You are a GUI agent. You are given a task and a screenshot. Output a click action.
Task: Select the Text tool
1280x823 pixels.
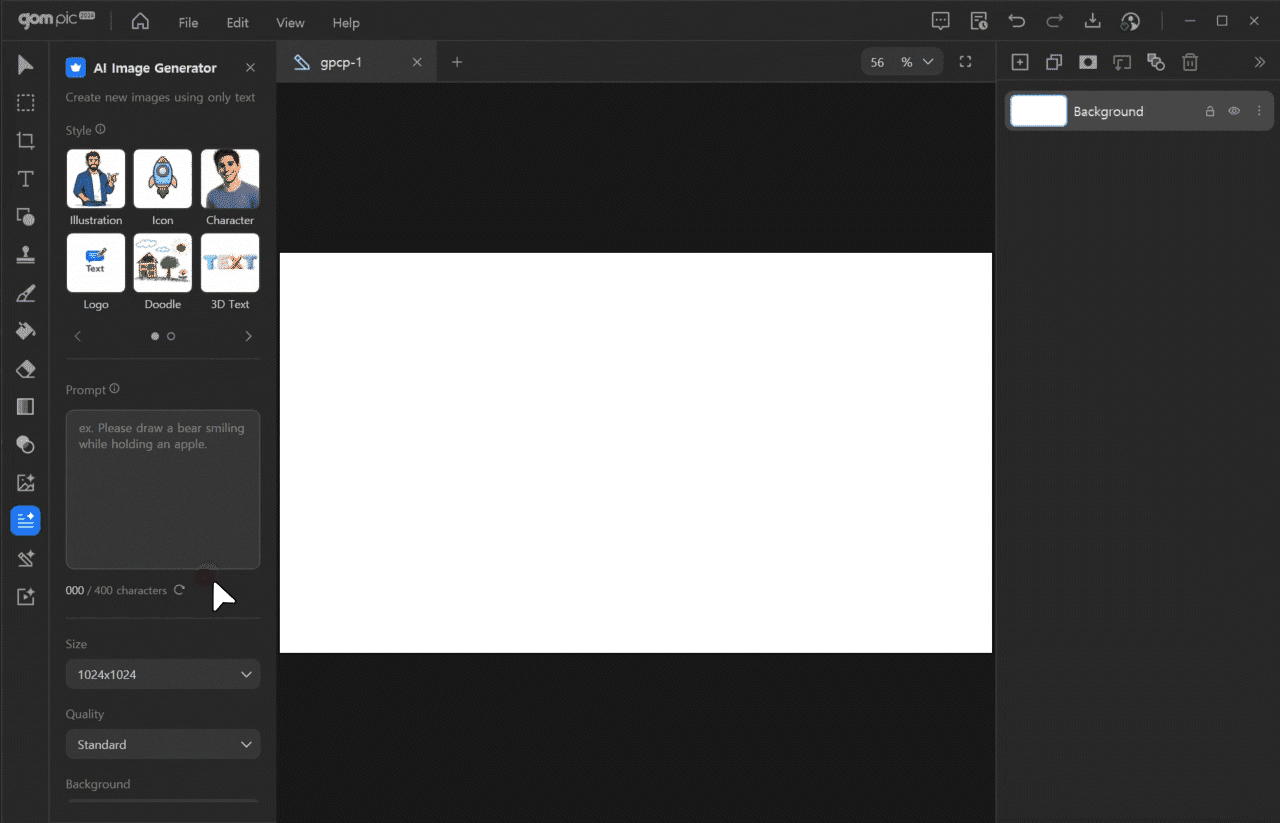click(x=25, y=179)
